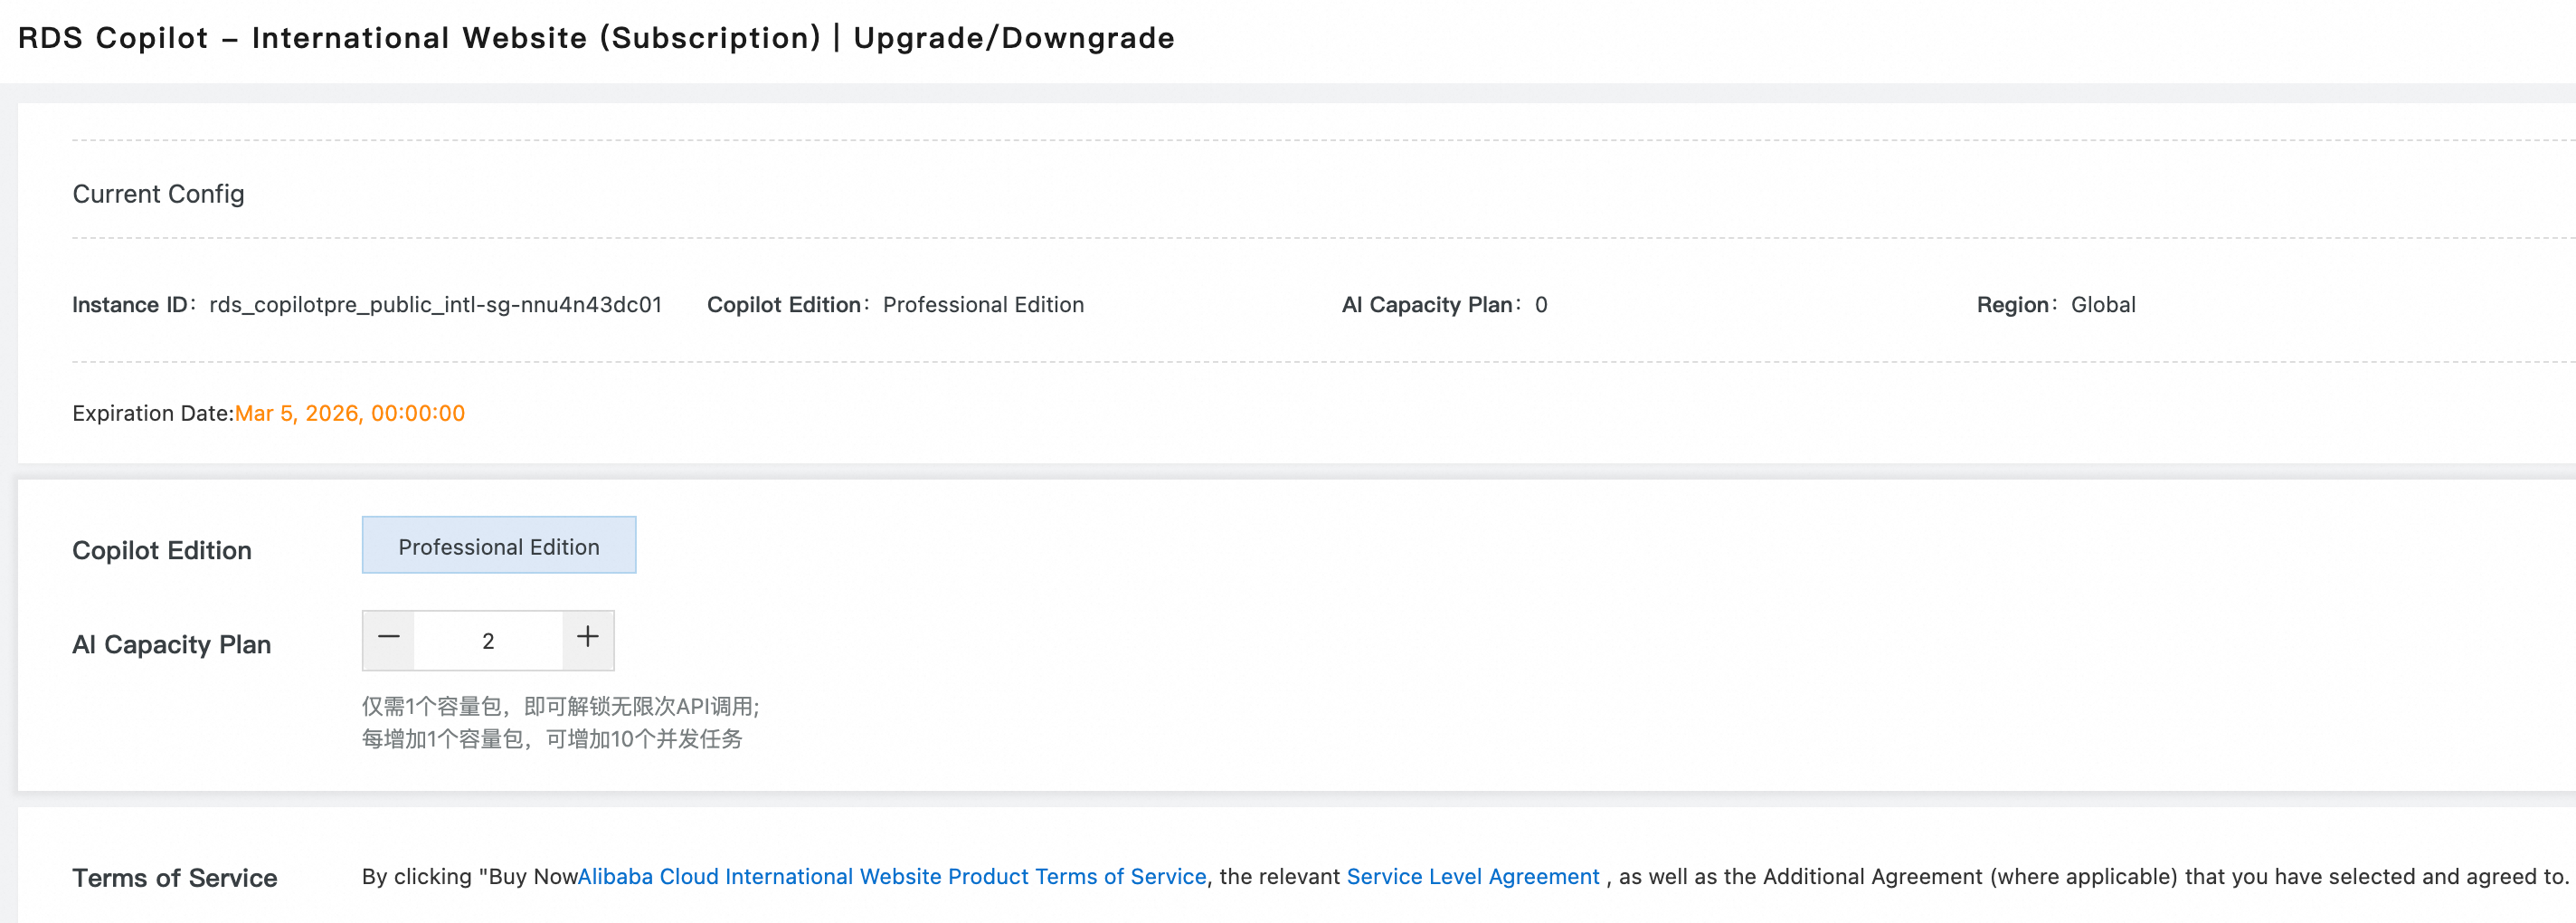Click the Copilot Edition form label
Viewport: 2576px width, 923px height.
pyautogui.click(x=162, y=551)
